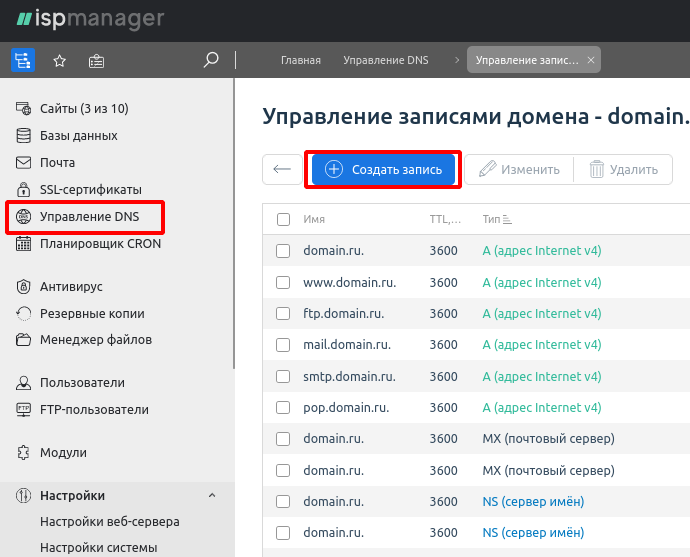690x557 pixels.
Task: Click the FTP-пользователи icon
Action: [23, 410]
